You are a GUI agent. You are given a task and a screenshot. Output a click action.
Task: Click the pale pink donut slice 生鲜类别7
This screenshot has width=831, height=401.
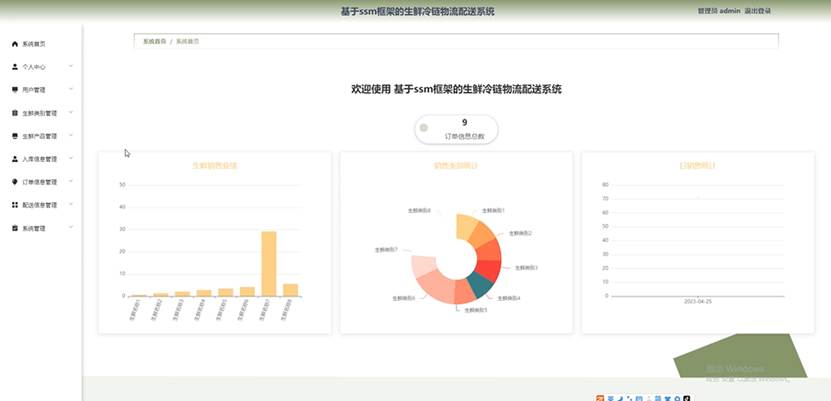pyautogui.click(x=423, y=265)
